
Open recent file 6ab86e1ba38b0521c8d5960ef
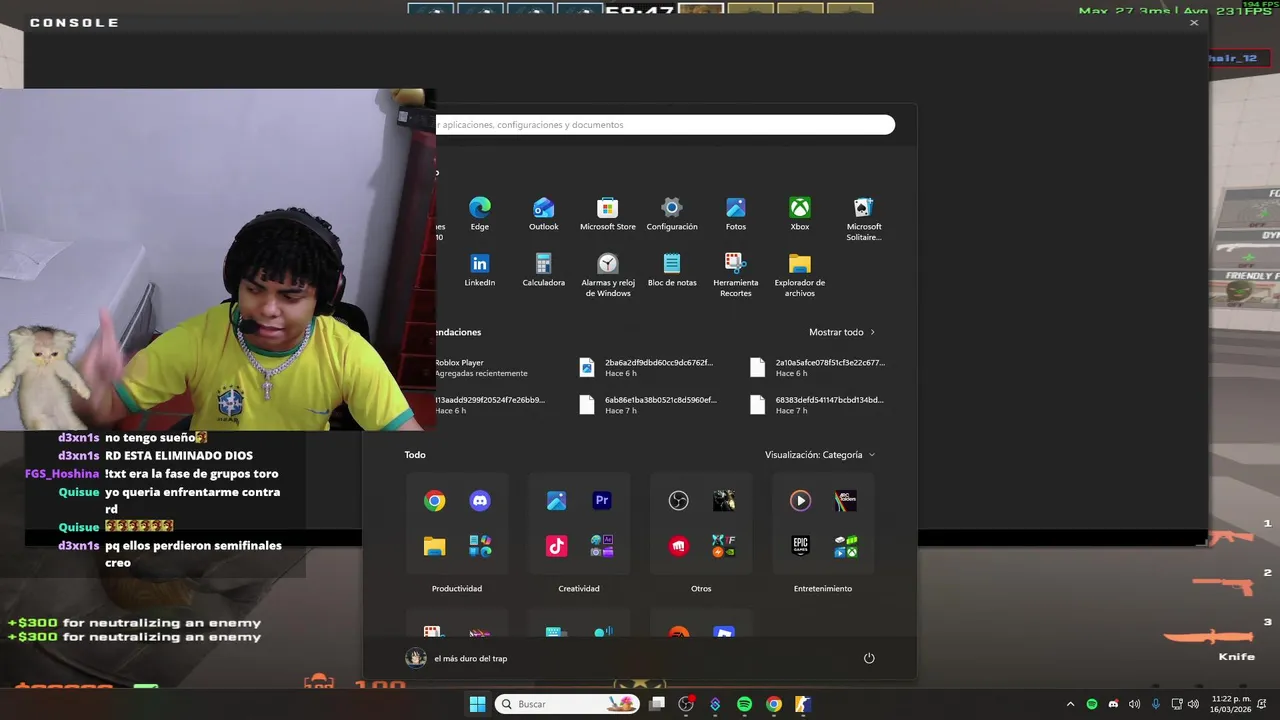[x=648, y=404]
